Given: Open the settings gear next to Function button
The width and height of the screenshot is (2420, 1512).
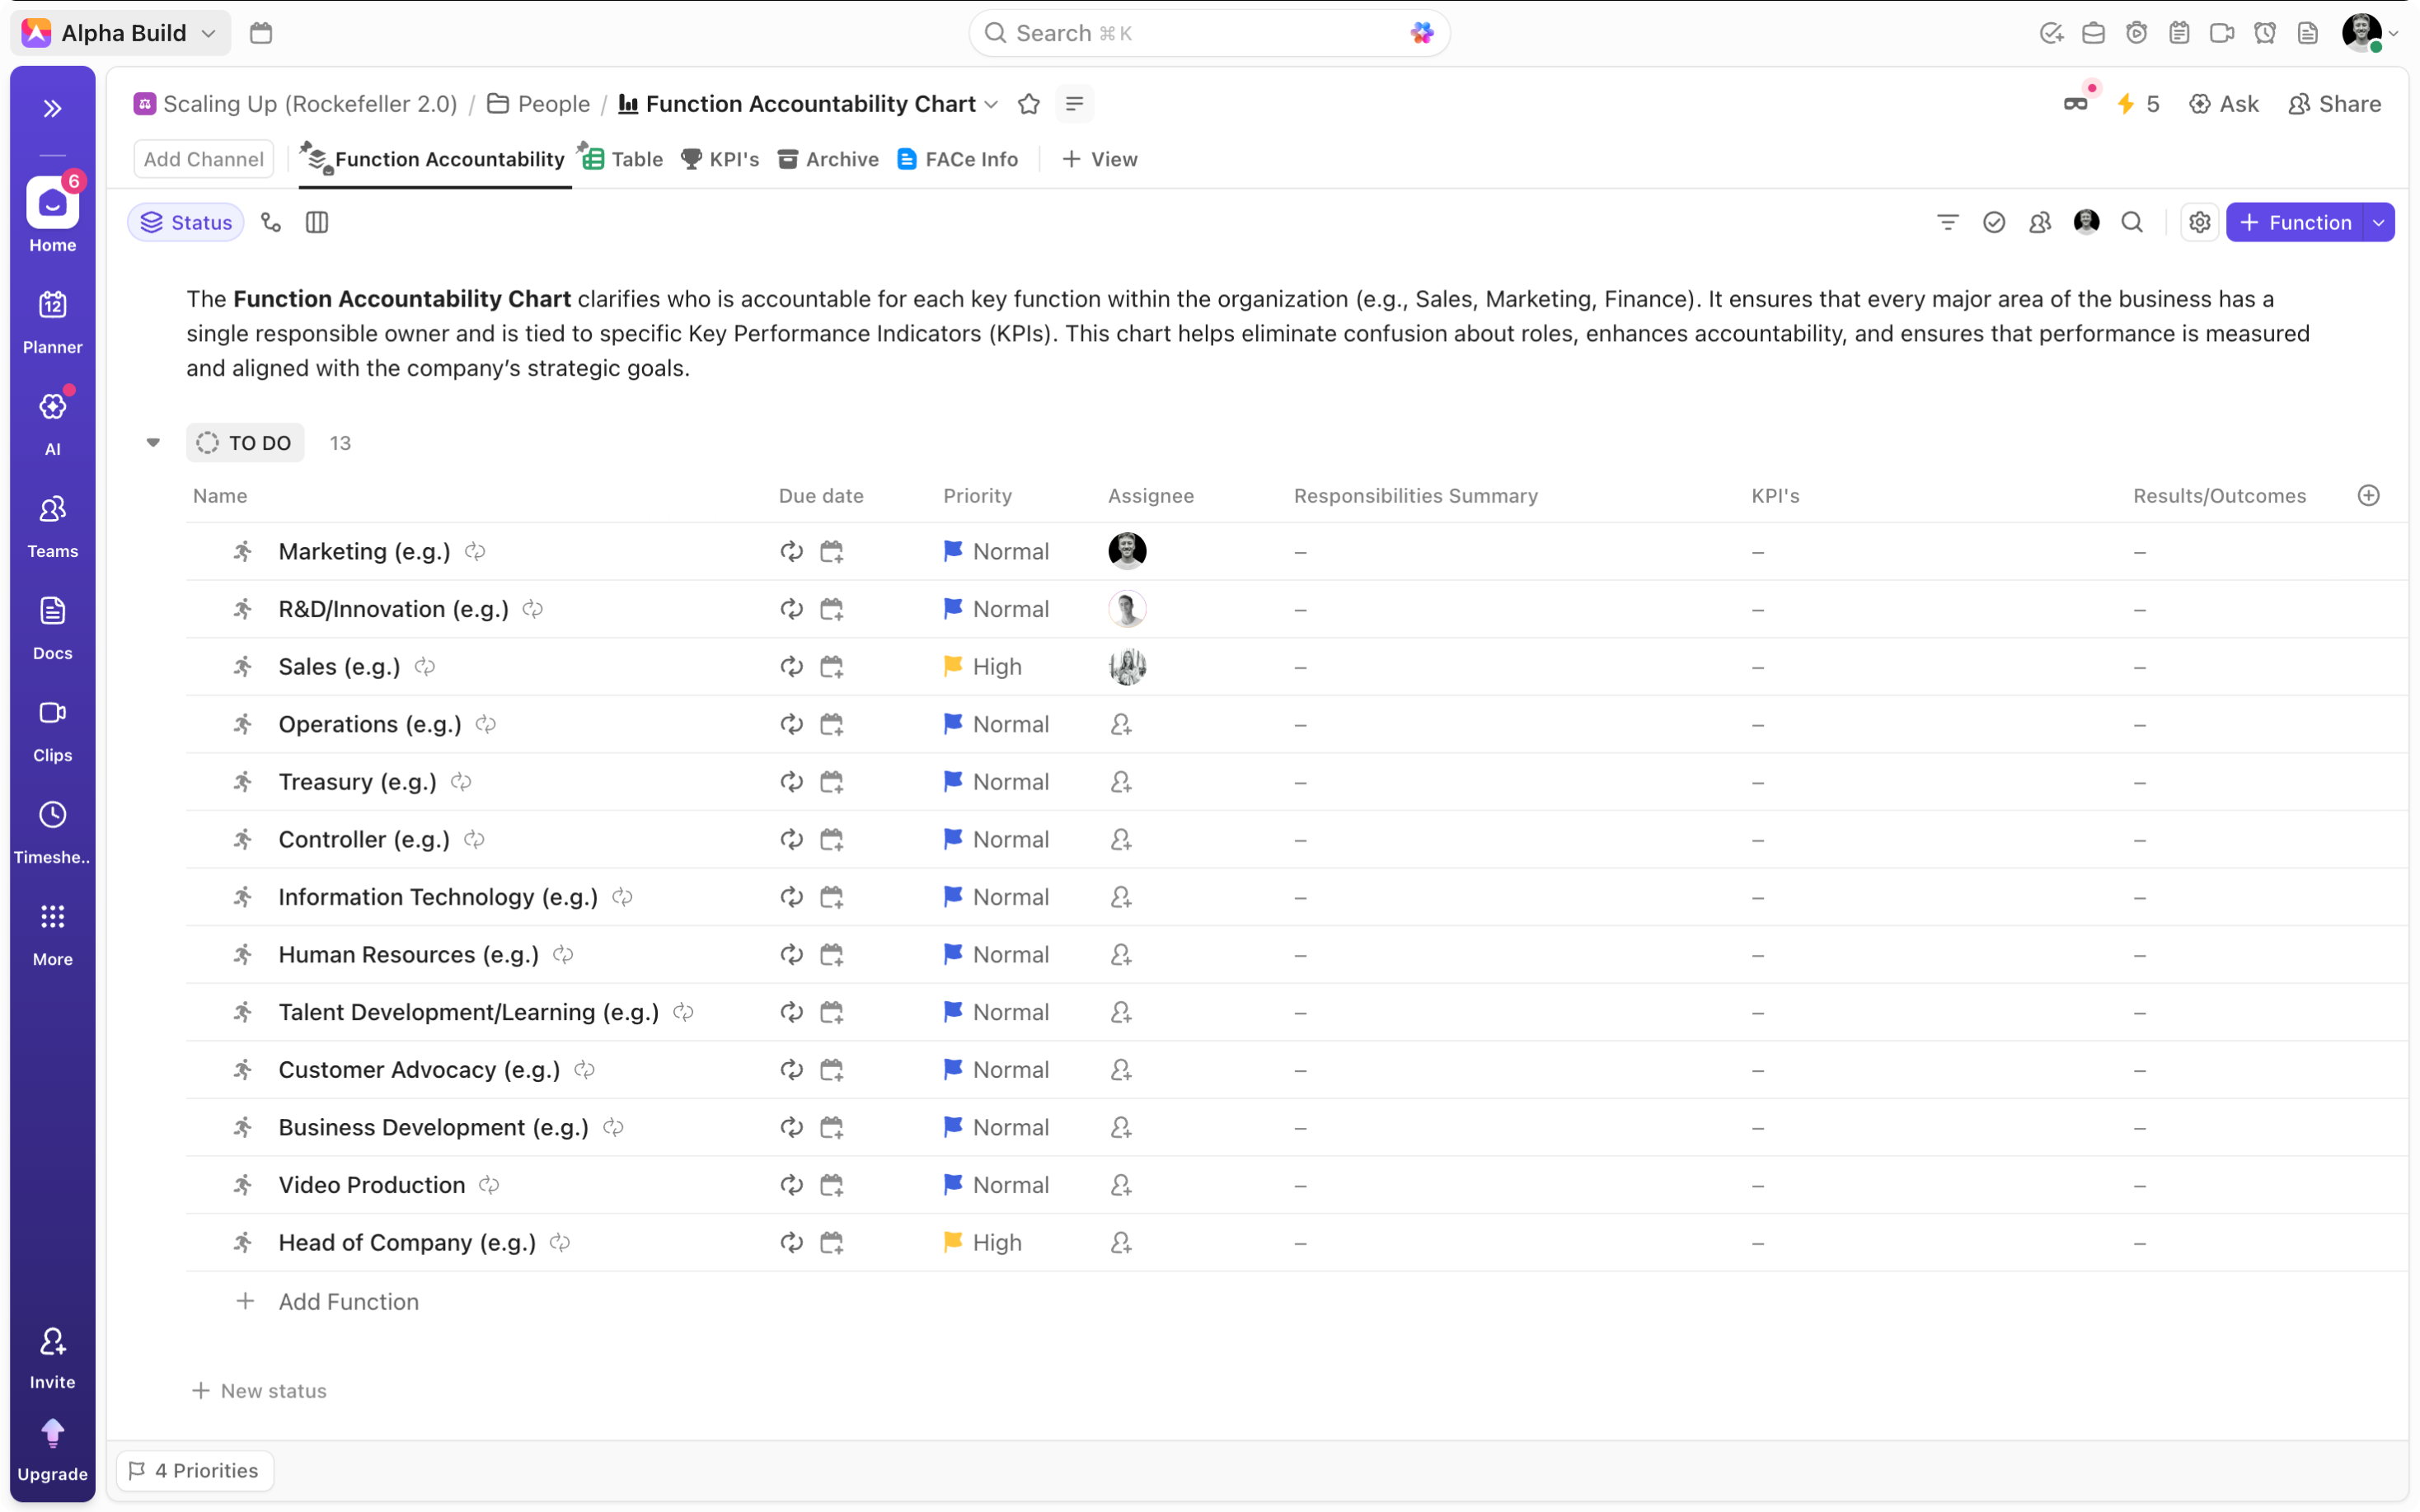Looking at the screenshot, I should tap(2200, 221).
